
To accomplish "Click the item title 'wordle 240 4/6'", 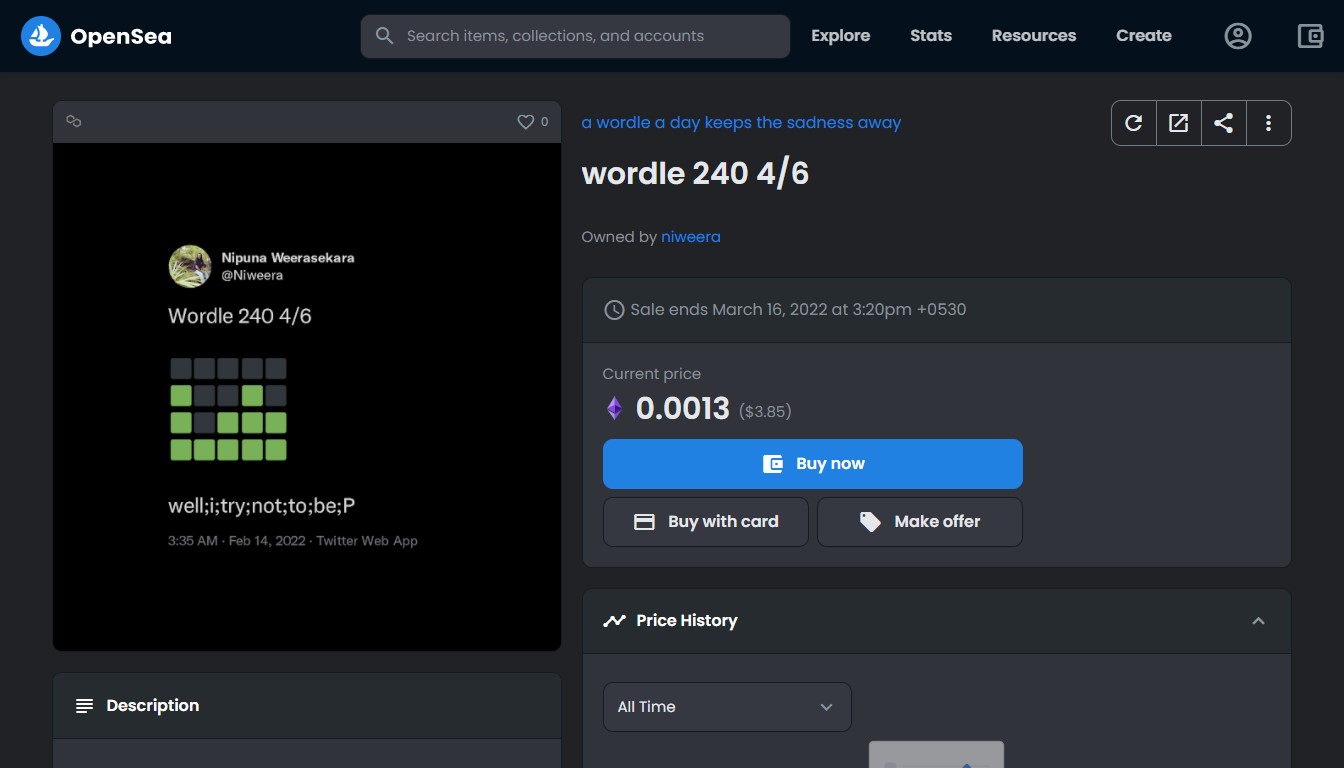I will tap(695, 174).
